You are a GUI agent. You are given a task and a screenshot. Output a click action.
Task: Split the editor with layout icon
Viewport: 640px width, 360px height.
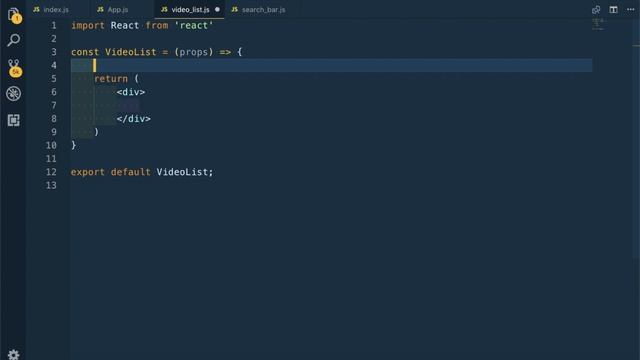(x=613, y=9)
